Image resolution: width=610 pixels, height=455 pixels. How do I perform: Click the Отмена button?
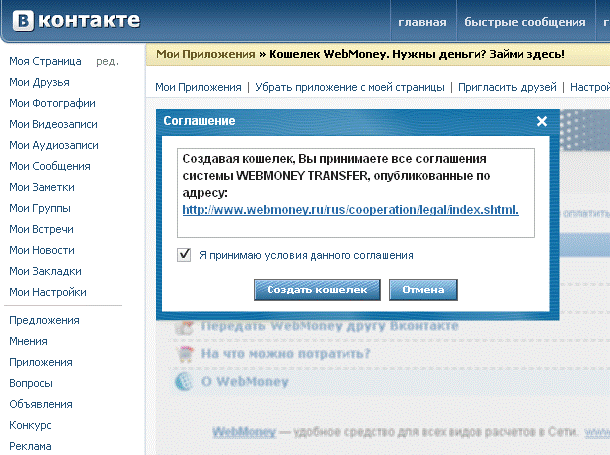click(x=423, y=290)
